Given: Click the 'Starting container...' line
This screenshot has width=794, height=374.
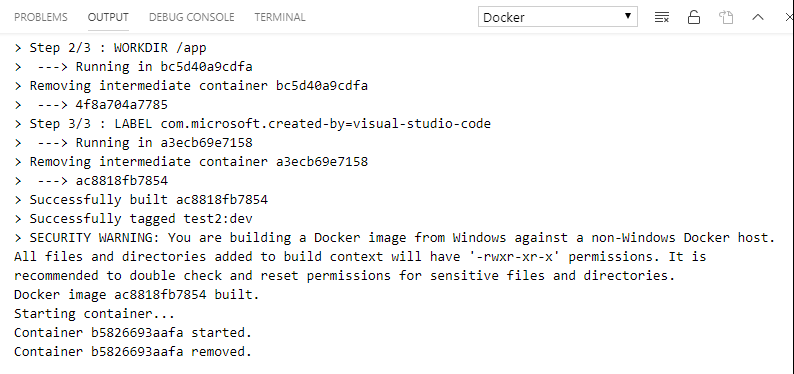Looking at the screenshot, I should [x=94, y=314].
